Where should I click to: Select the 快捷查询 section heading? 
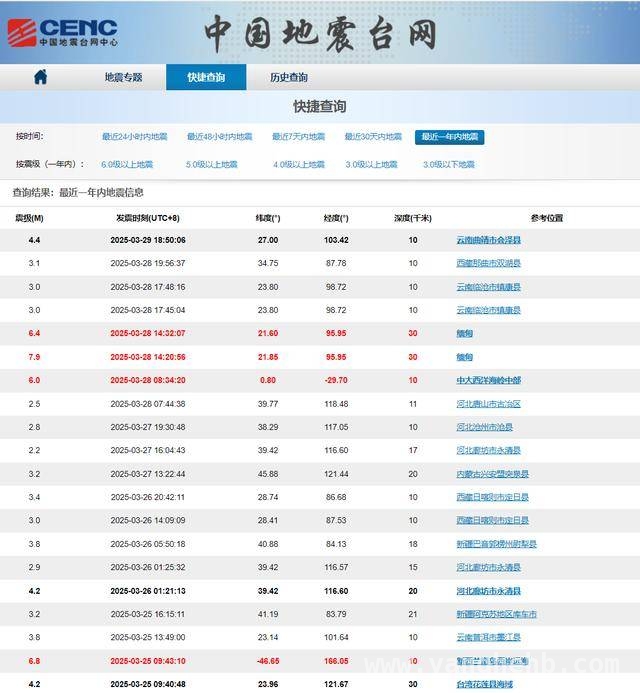320,107
